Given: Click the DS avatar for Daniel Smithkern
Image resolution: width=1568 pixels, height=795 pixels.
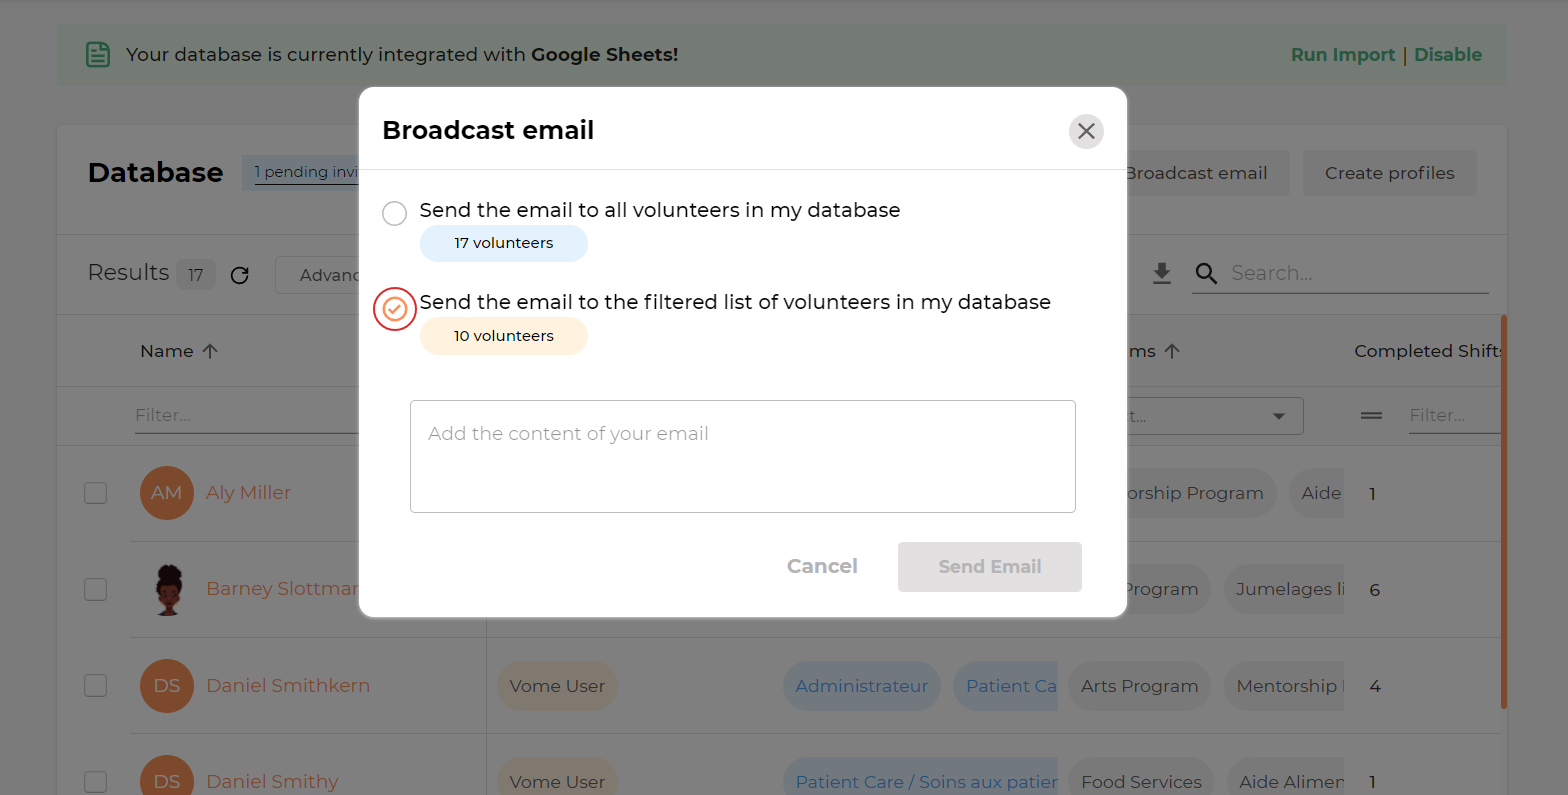Looking at the screenshot, I should click(167, 686).
